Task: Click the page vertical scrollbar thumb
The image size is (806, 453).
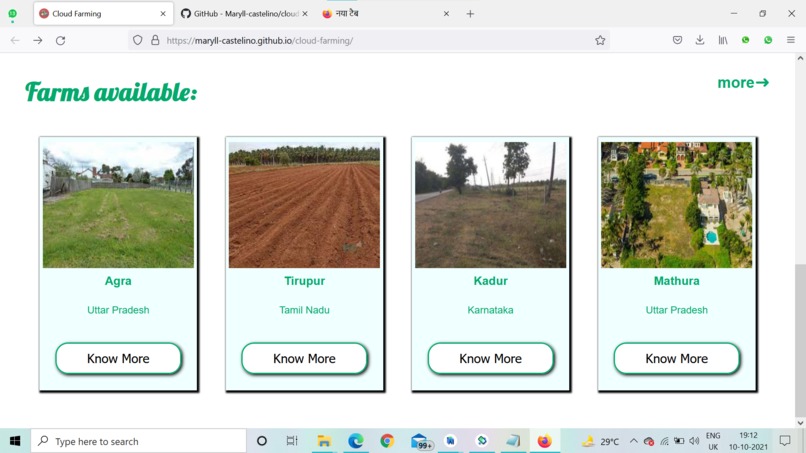Action: [x=800, y=339]
